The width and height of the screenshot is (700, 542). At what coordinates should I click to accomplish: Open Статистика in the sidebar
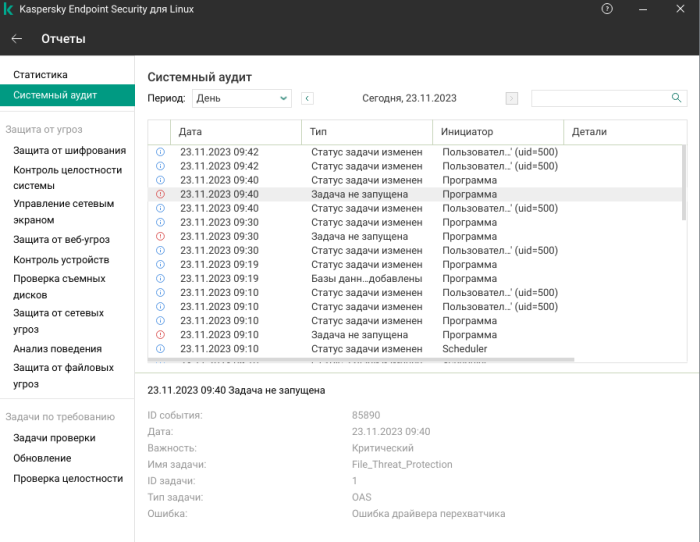click(x=40, y=75)
